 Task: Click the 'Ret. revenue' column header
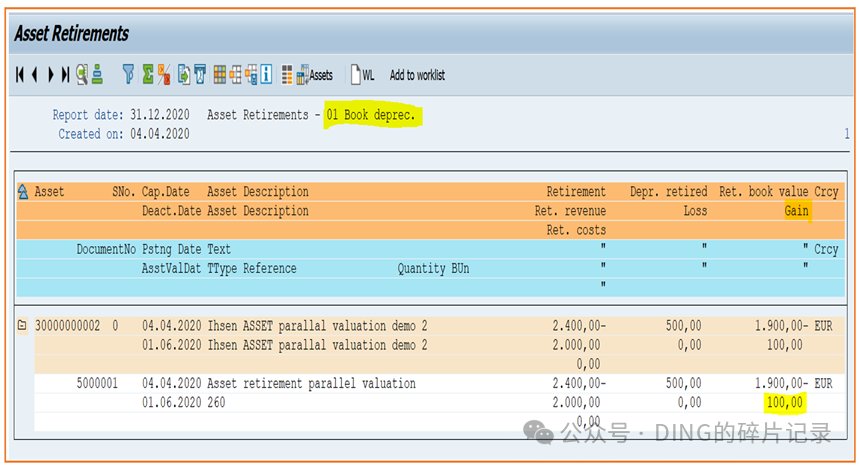570,211
